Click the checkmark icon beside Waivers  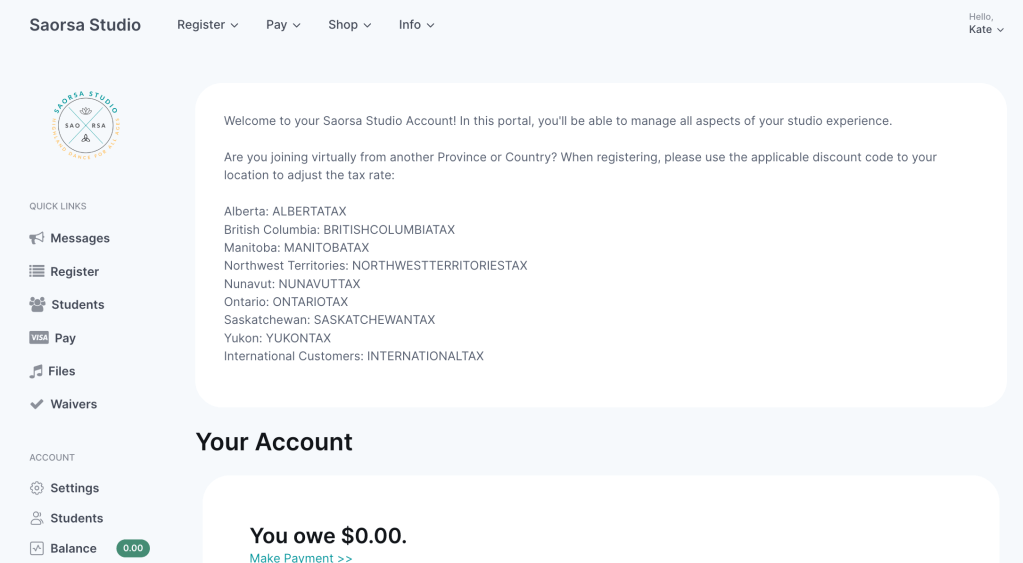37,404
